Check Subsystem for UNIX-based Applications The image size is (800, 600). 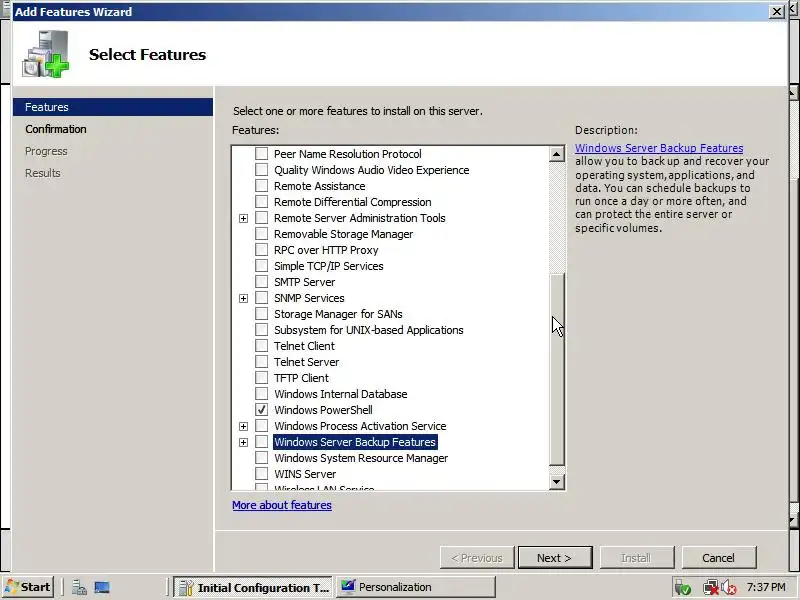(261, 330)
